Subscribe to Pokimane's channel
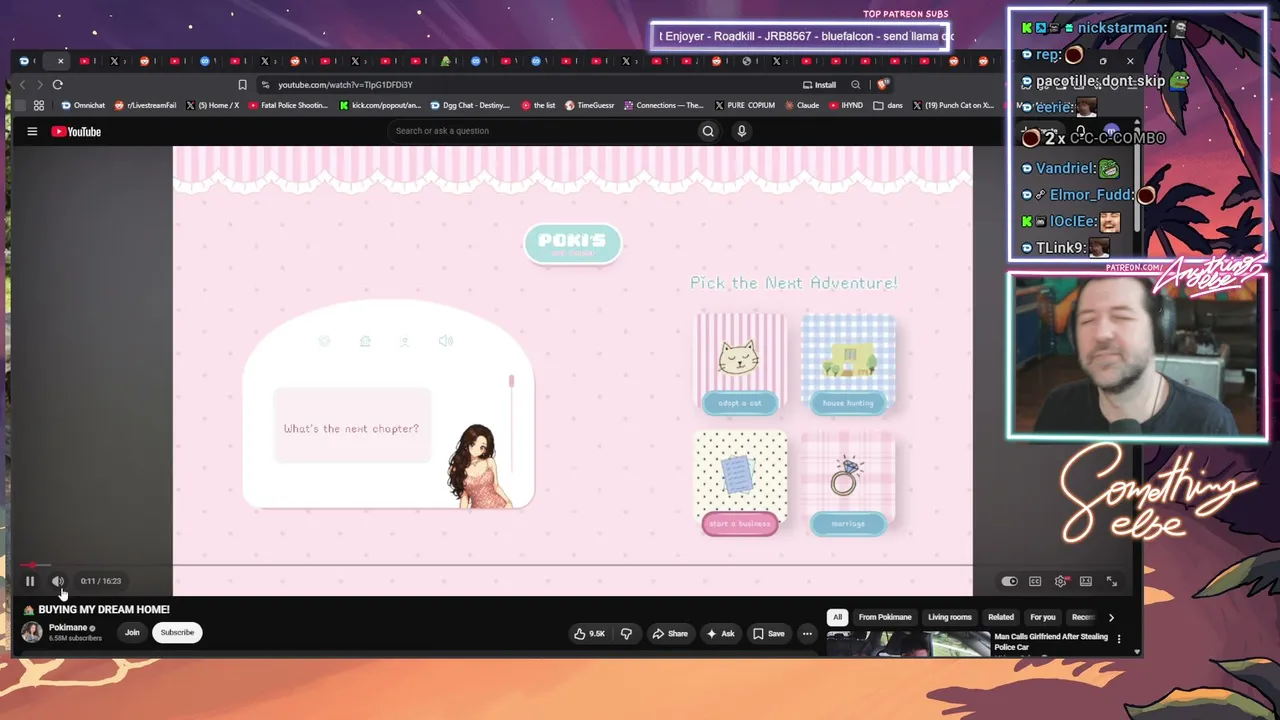Viewport: 1280px width, 720px height. point(177,632)
